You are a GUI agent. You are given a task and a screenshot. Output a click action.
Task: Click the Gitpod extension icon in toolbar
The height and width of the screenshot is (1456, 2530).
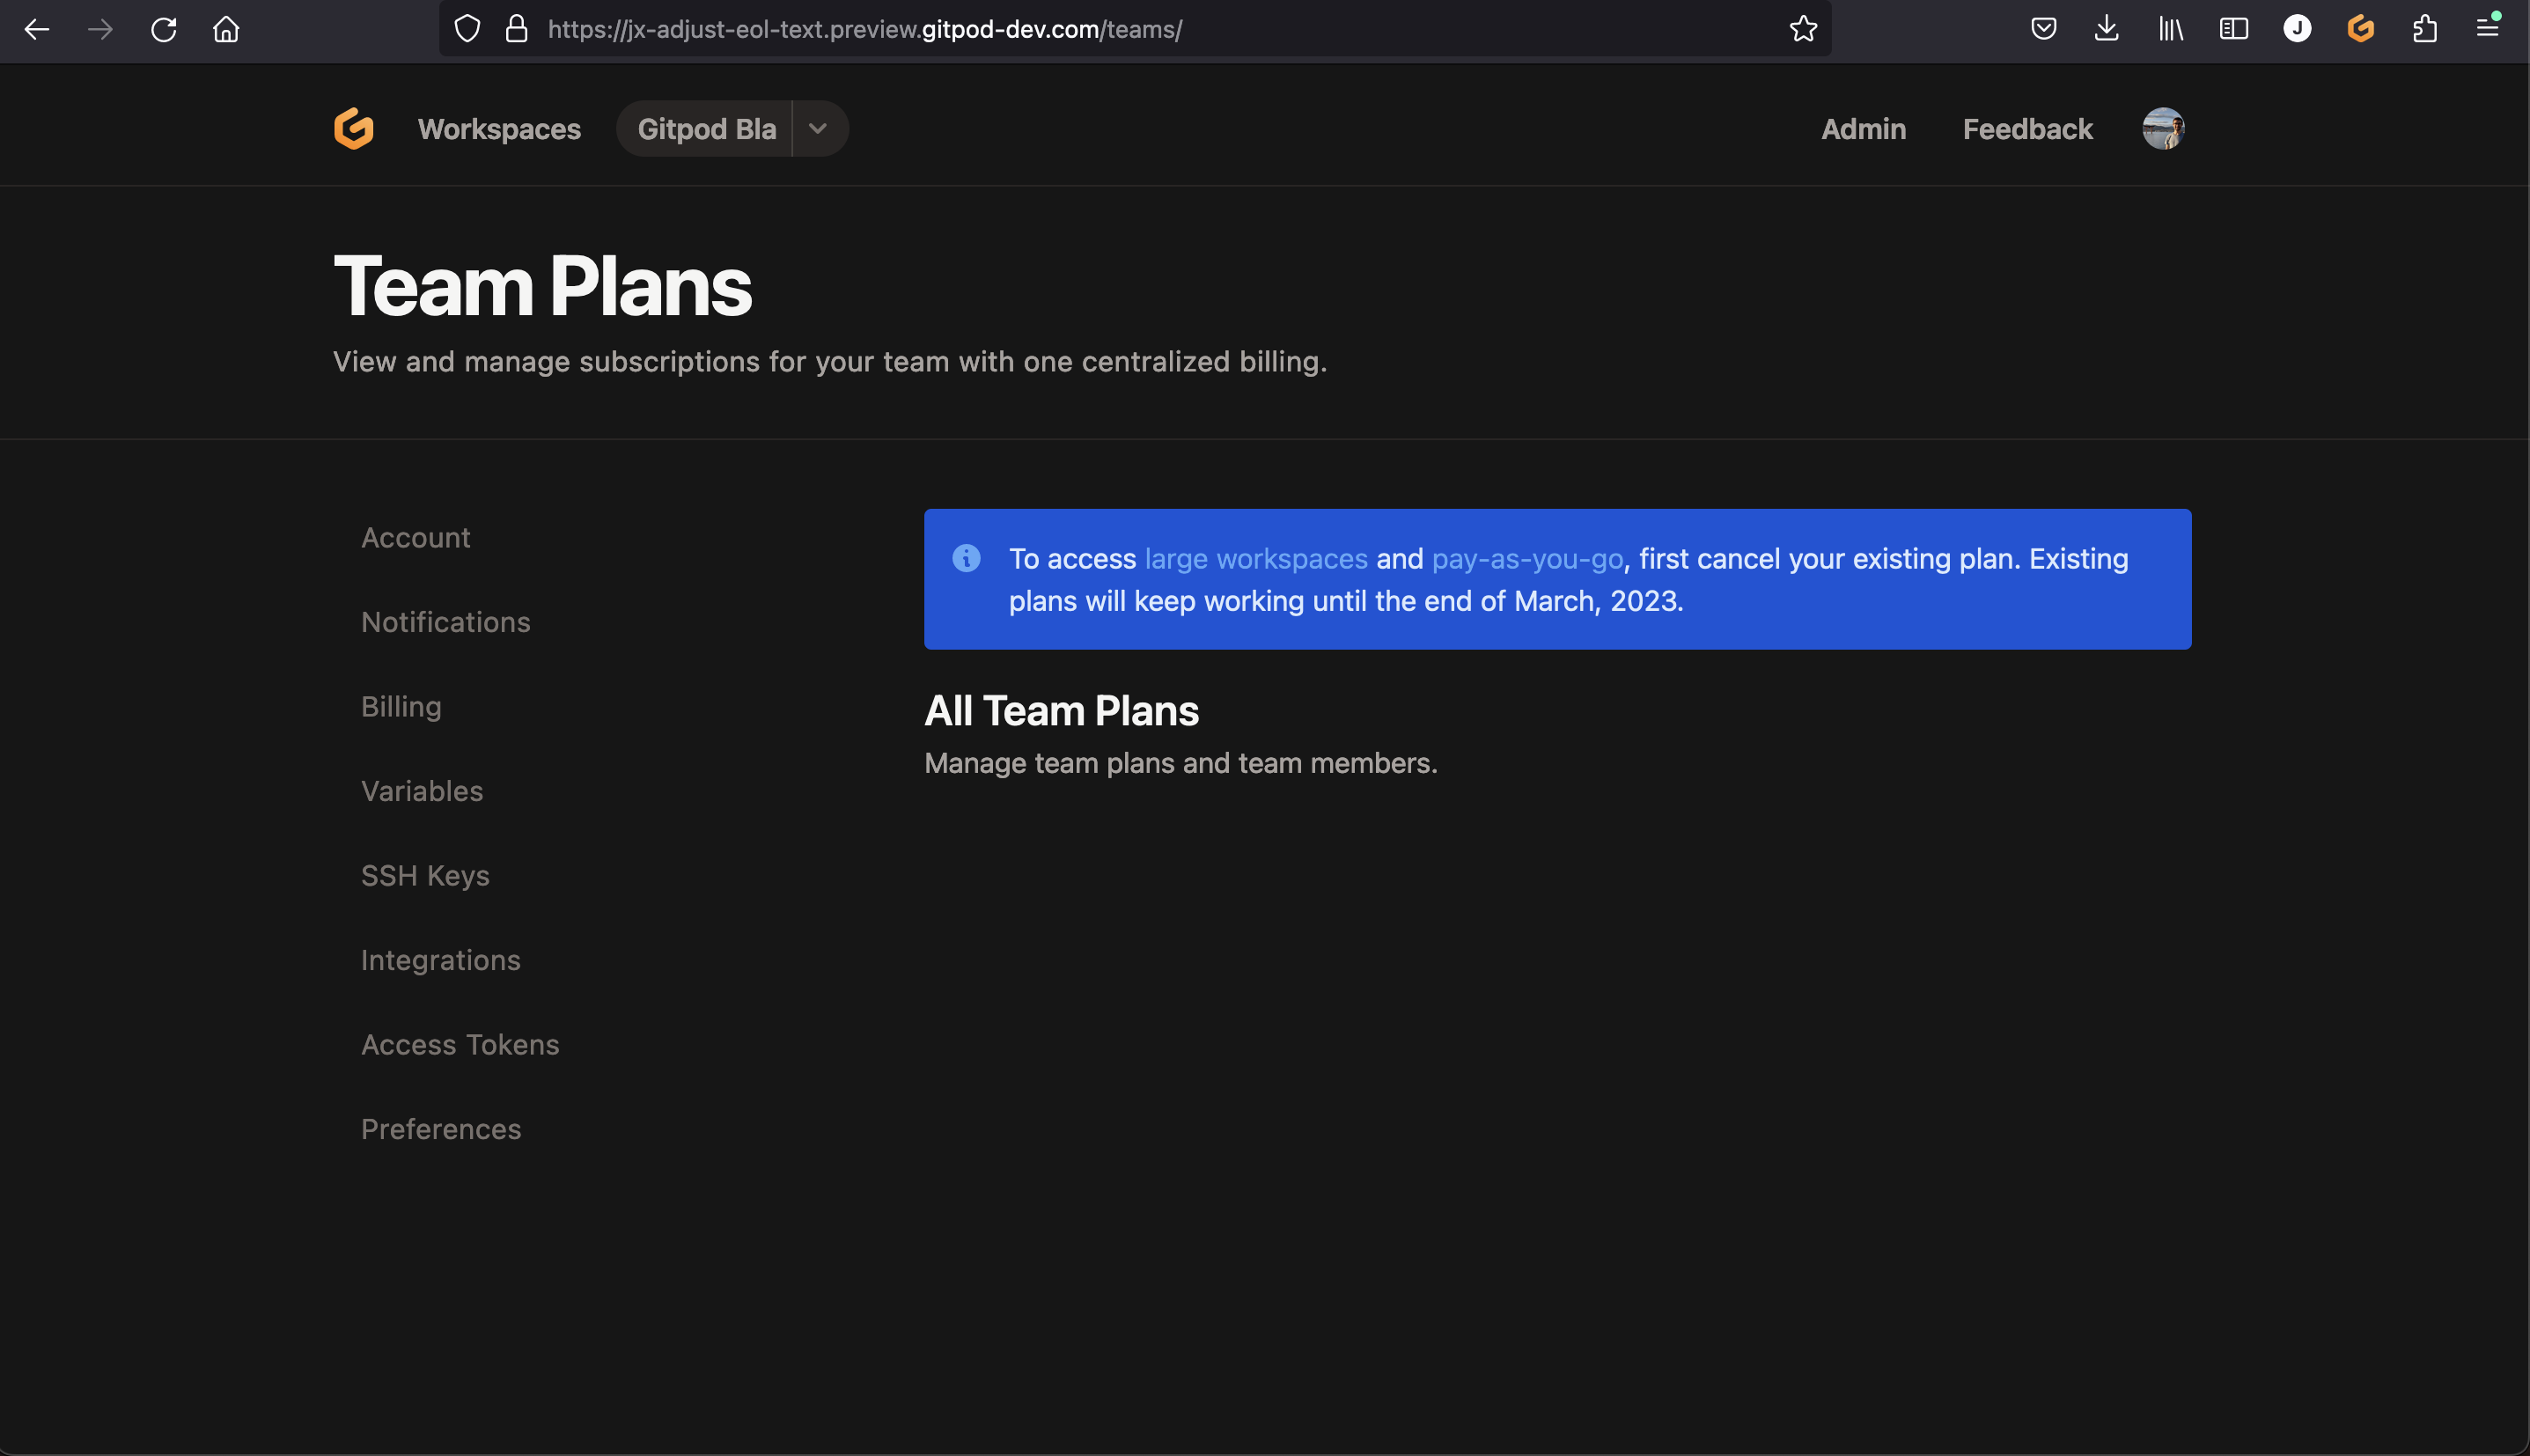[x=2361, y=29]
